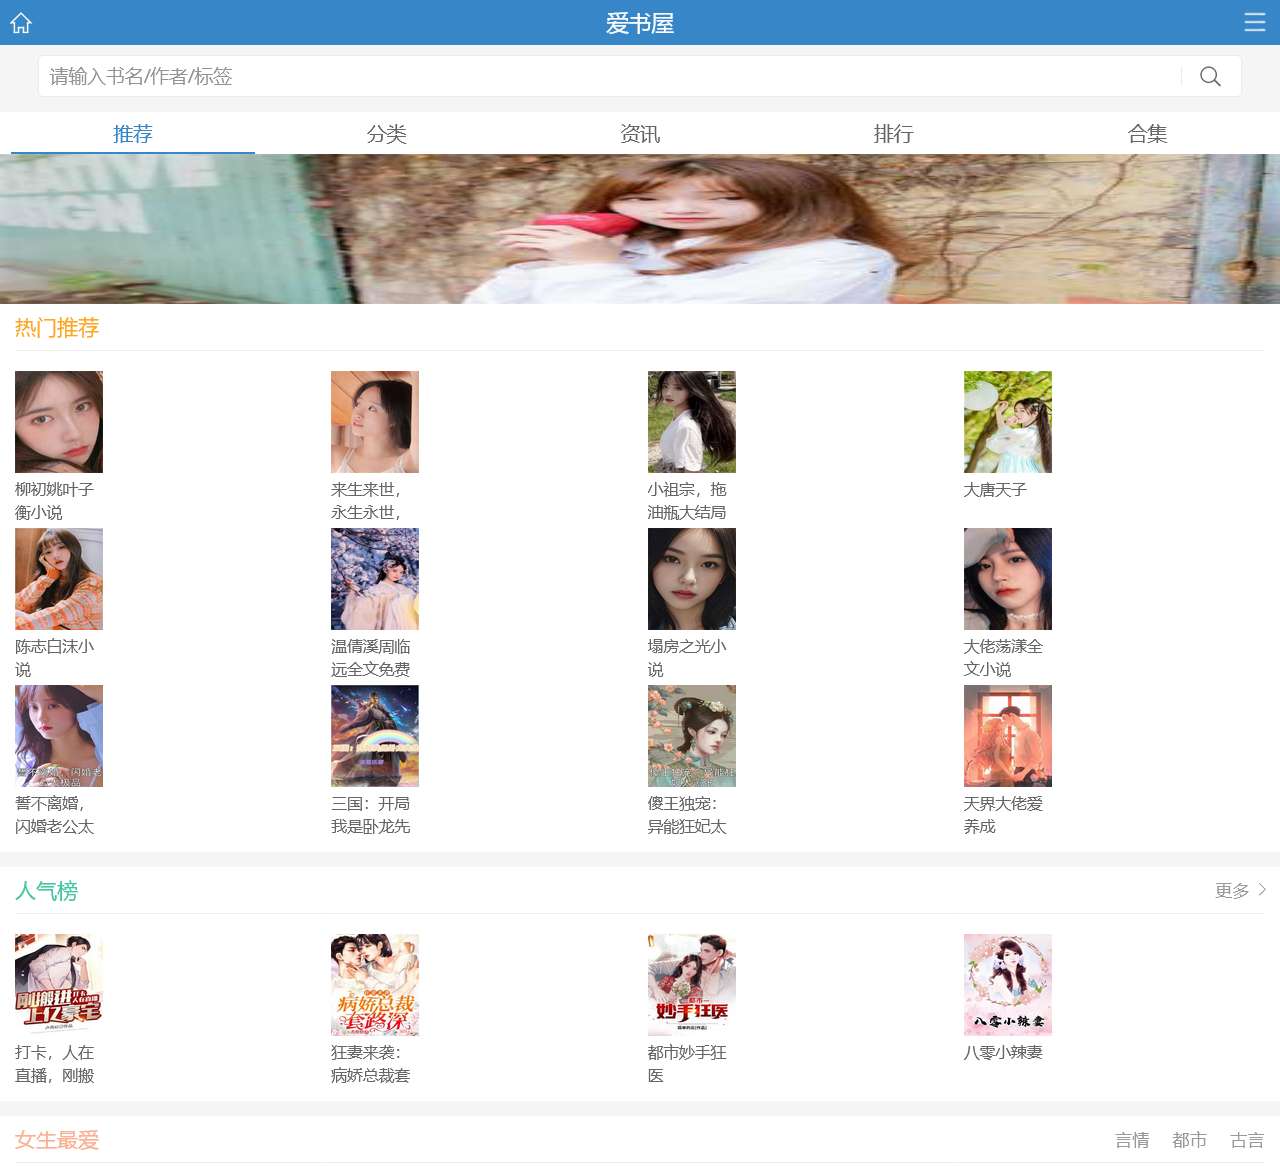The image size is (1280, 1167).
Task: Open cover of 八零小辣妻
Action: (x=1008, y=985)
